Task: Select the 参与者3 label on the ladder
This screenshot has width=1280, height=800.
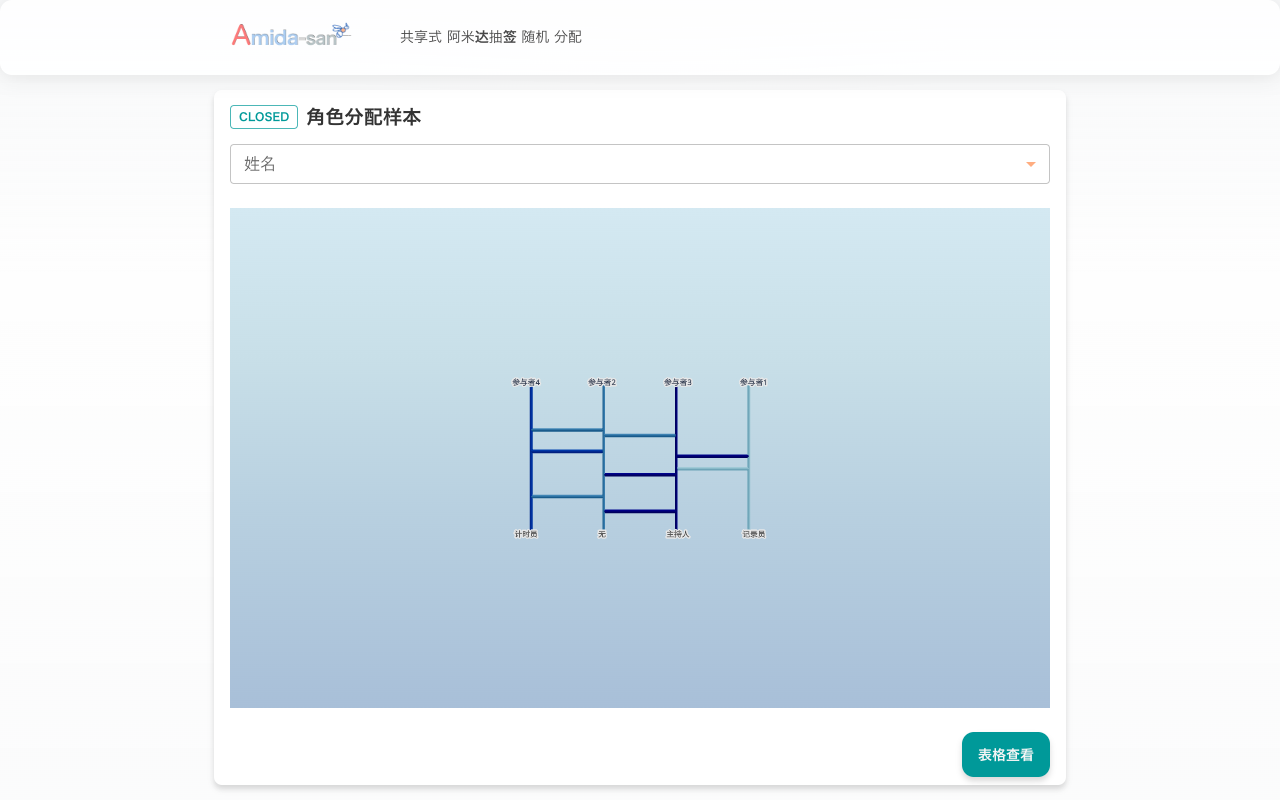Action: point(678,382)
